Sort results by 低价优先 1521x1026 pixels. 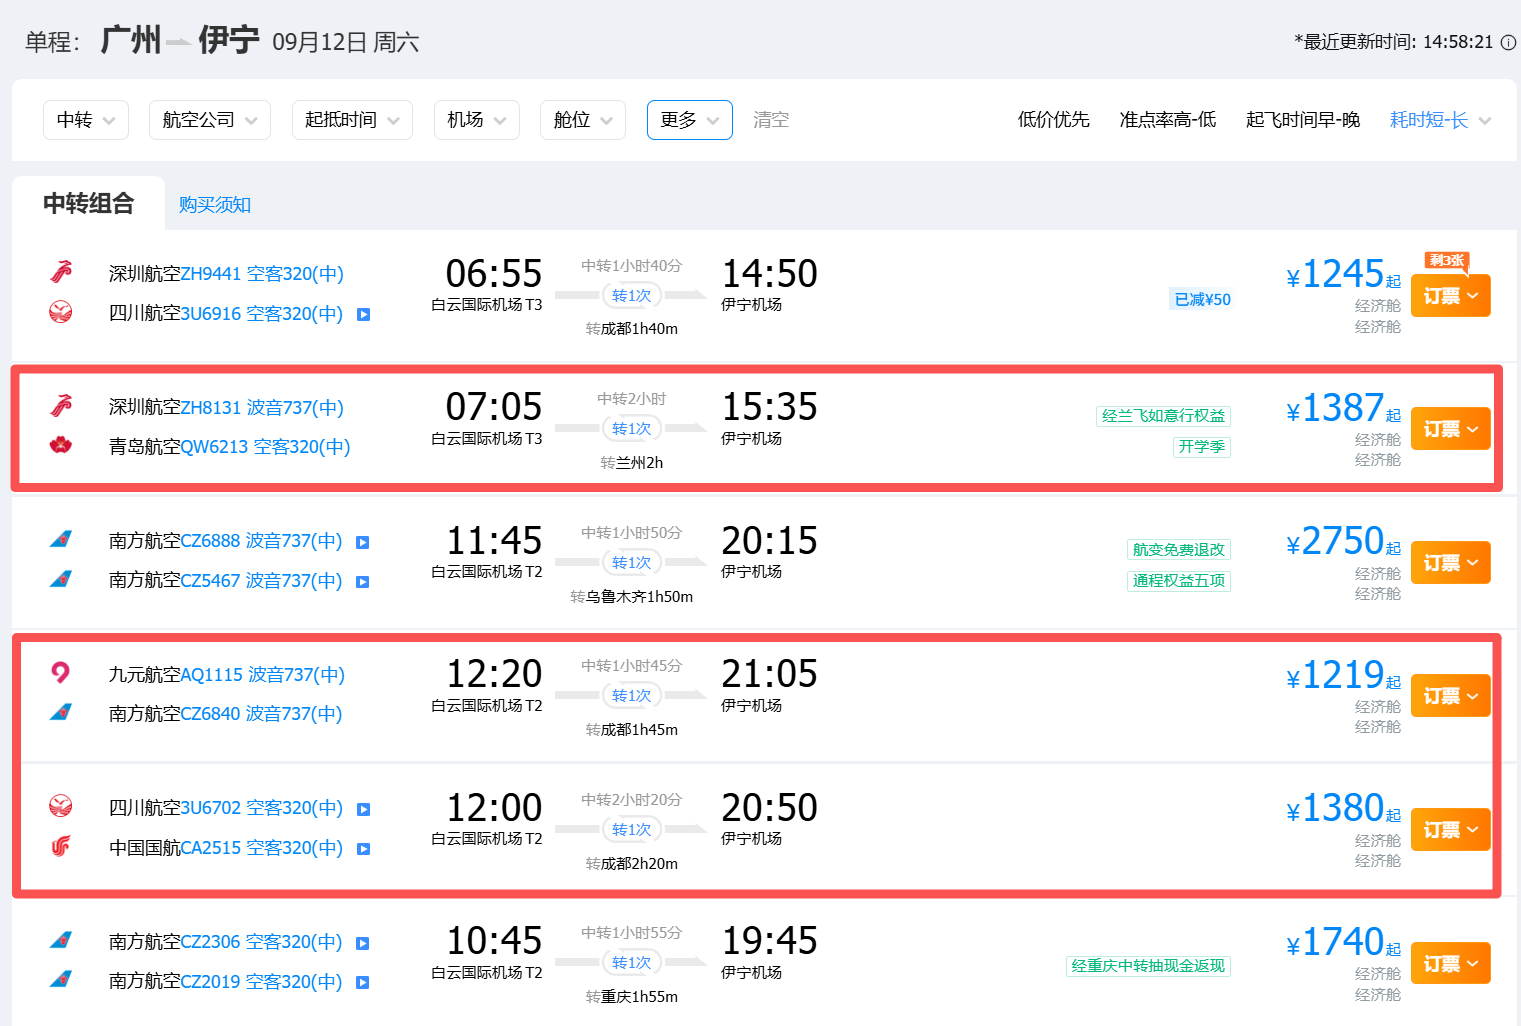click(1054, 120)
